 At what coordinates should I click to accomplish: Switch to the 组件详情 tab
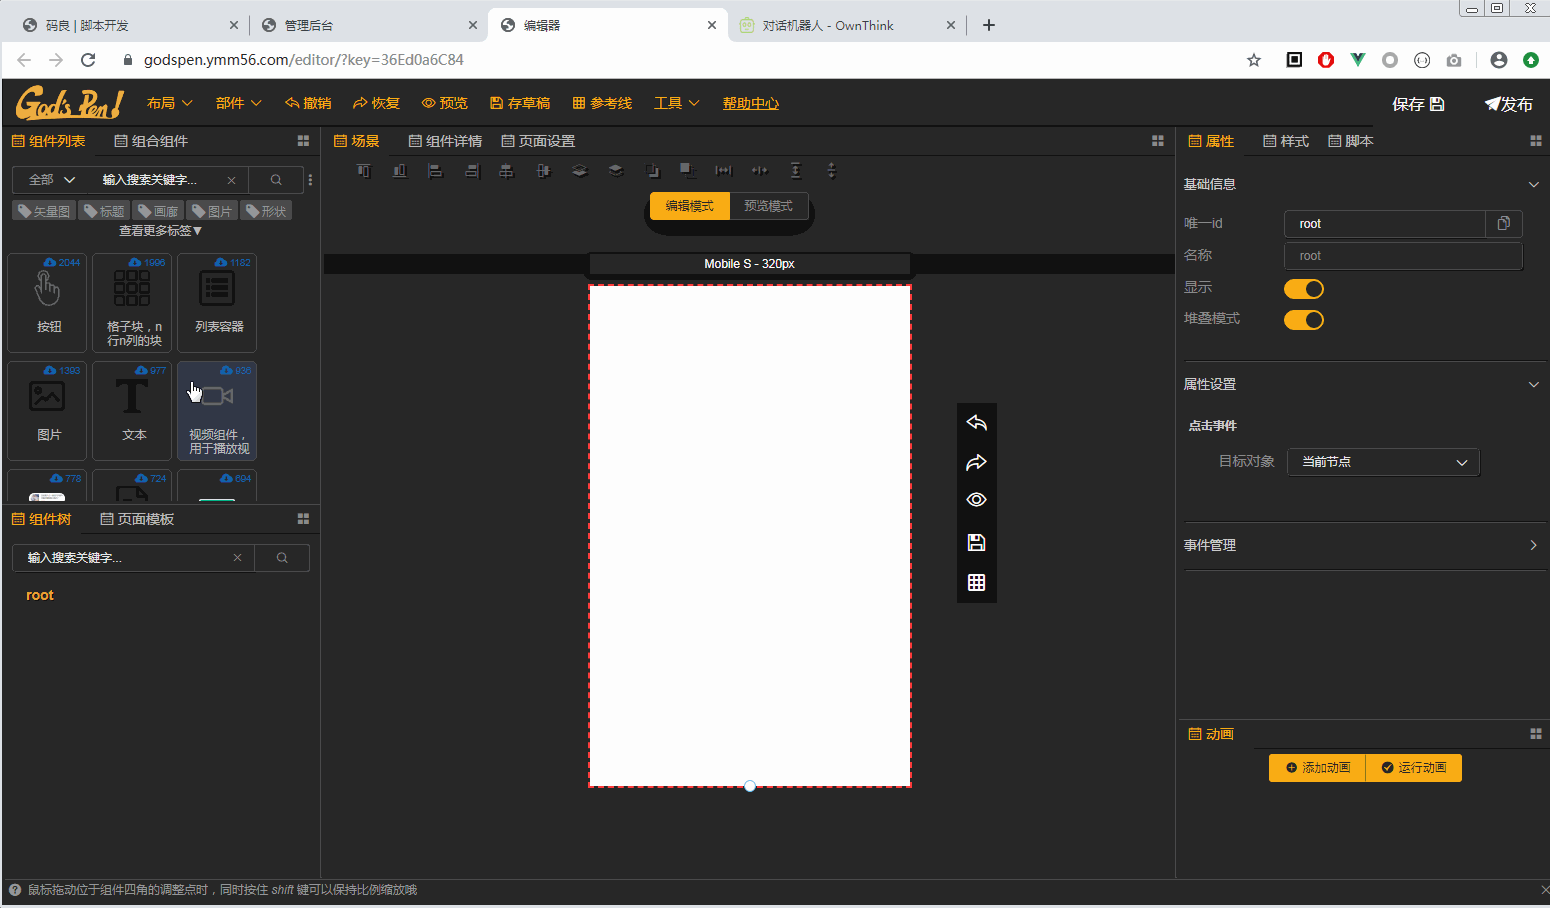coord(445,141)
